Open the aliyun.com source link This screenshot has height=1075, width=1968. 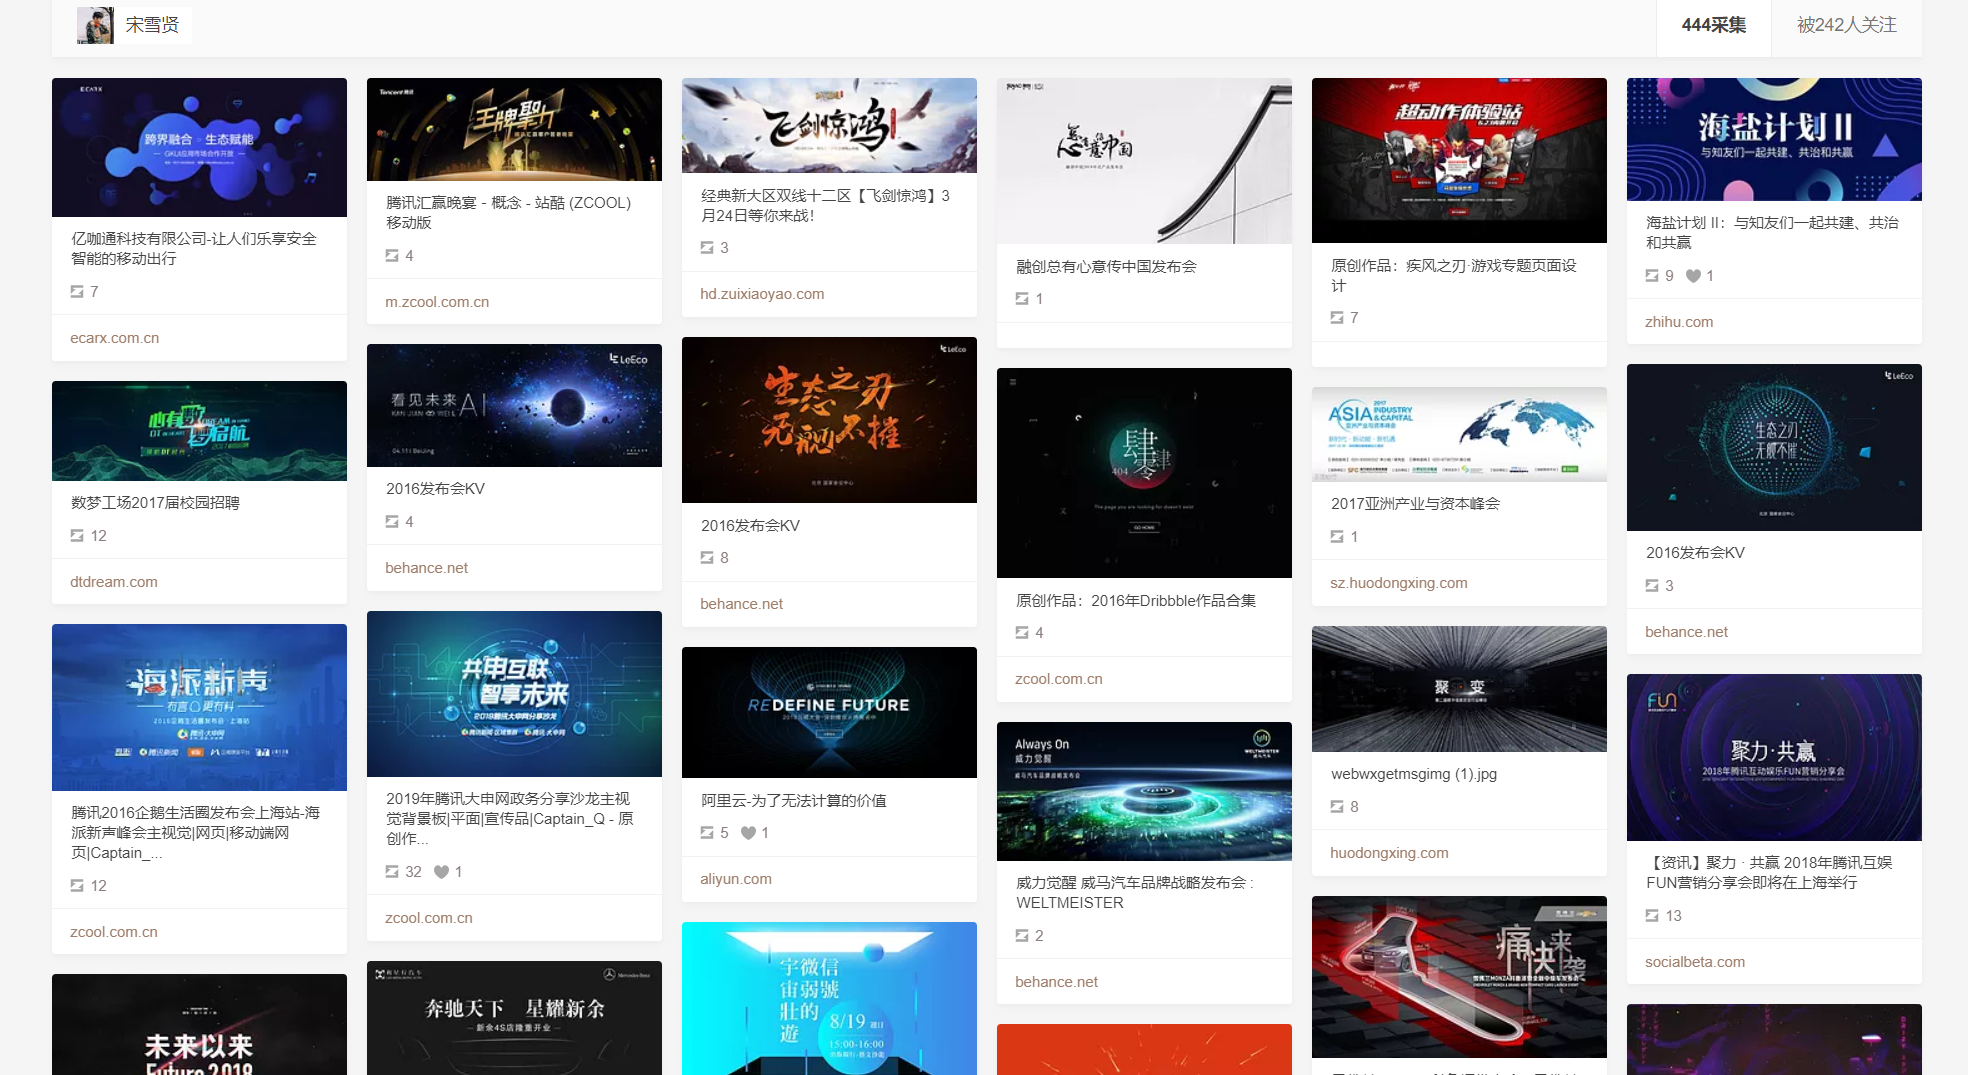(736, 879)
